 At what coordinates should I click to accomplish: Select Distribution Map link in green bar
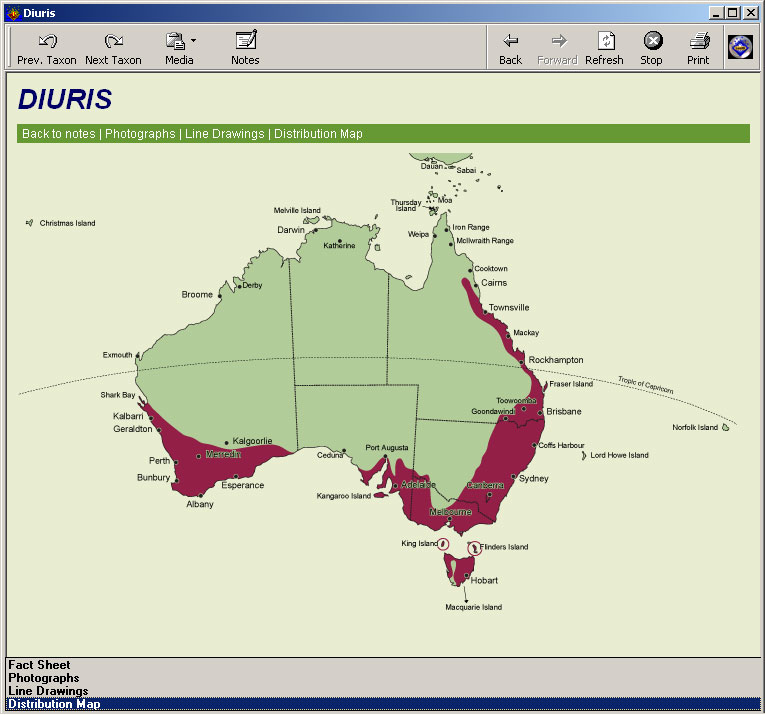click(x=318, y=134)
